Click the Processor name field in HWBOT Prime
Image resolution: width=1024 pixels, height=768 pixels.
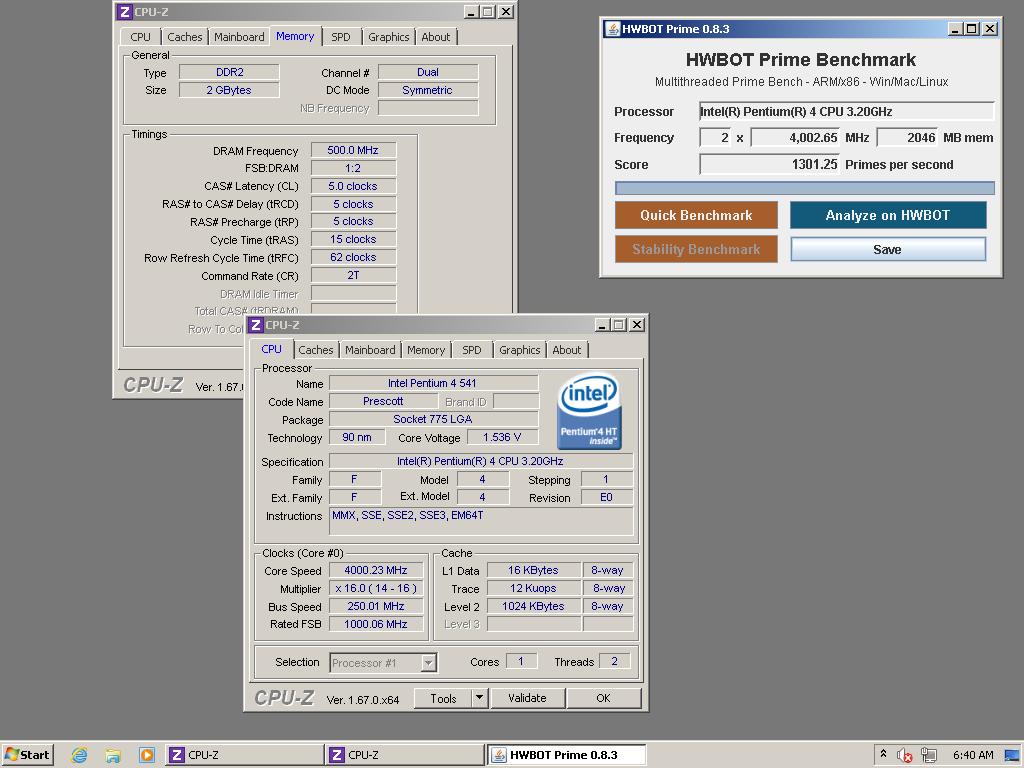pos(846,111)
